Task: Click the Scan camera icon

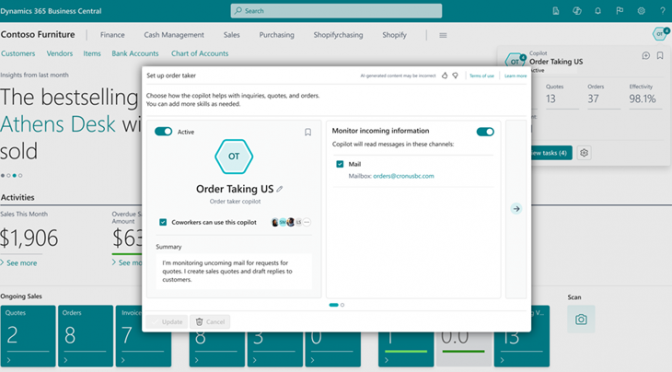Action: (x=581, y=319)
